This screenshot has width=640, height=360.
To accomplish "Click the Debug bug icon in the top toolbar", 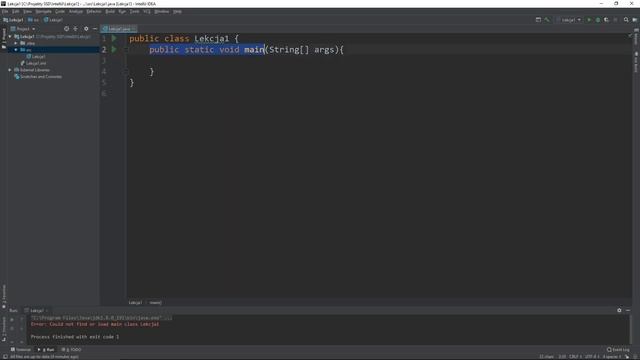I will (x=598, y=20).
